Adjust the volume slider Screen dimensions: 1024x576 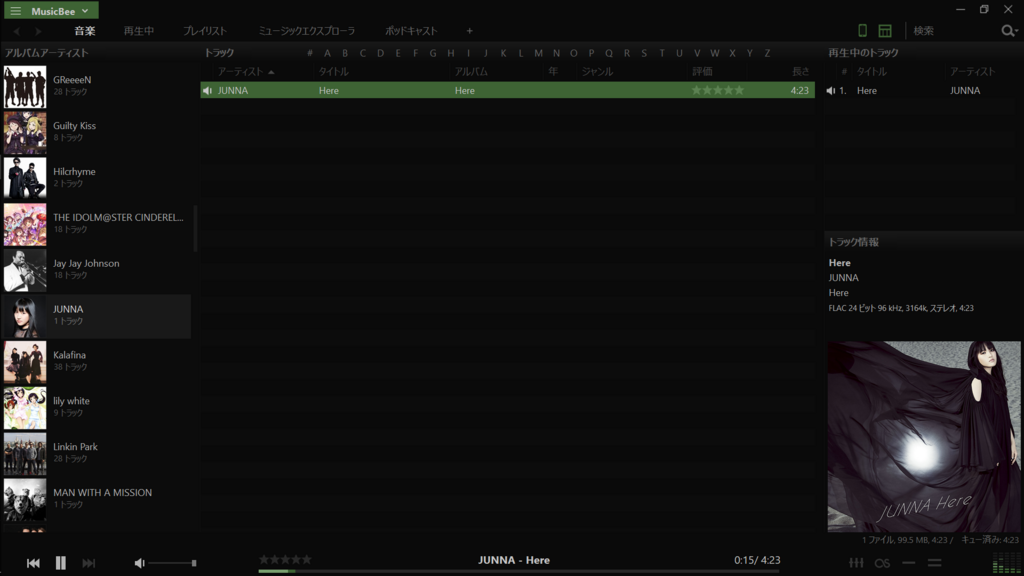click(173, 563)
